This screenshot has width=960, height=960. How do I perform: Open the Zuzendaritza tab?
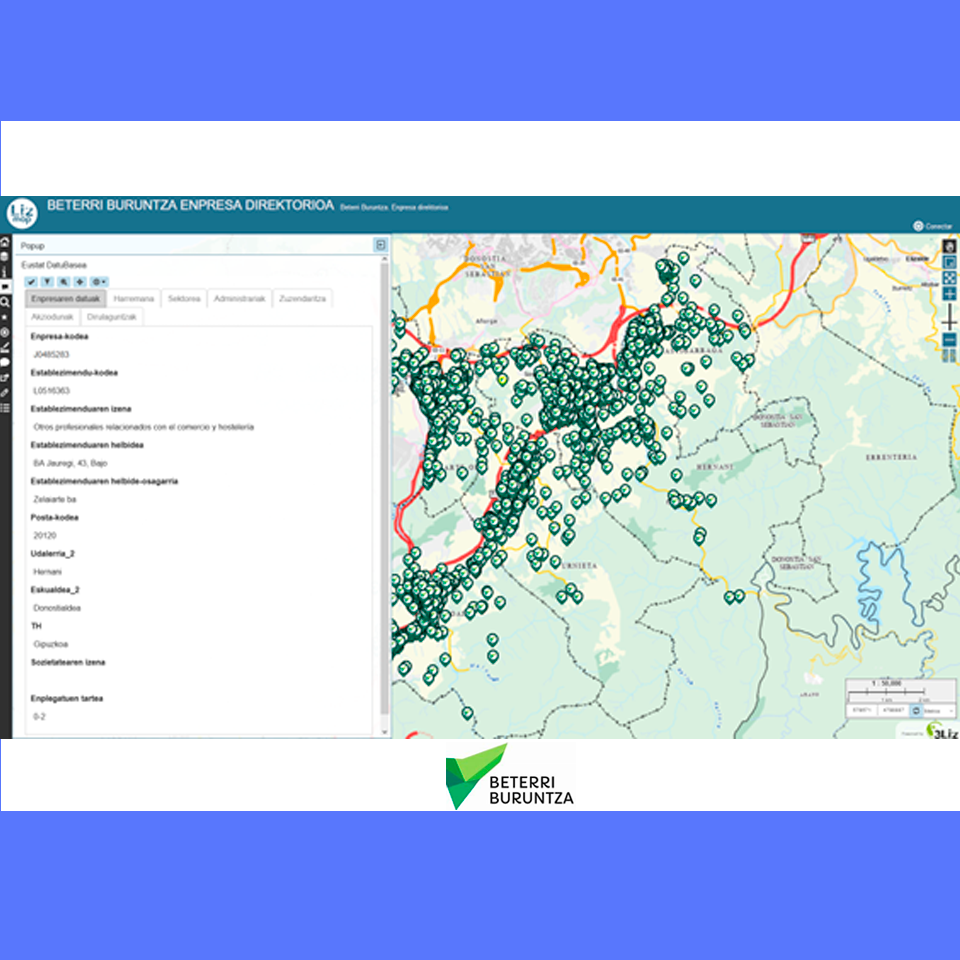[x=303, y=298]
